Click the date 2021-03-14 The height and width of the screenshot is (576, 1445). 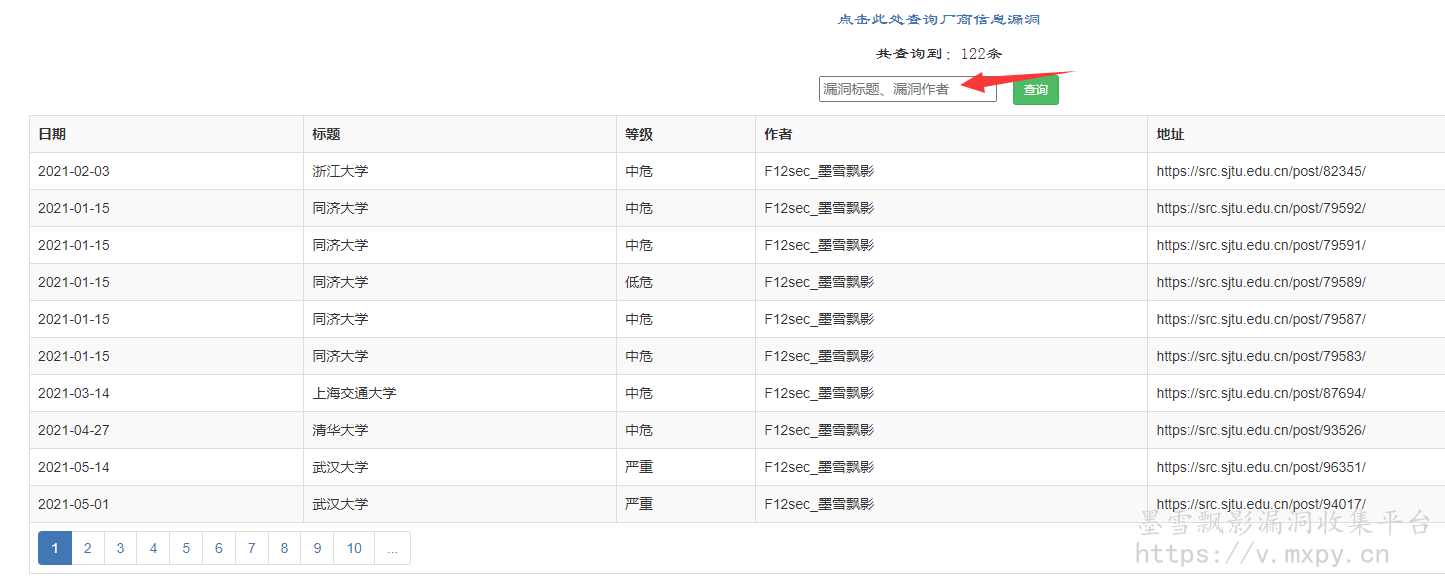tap(74, 393)
